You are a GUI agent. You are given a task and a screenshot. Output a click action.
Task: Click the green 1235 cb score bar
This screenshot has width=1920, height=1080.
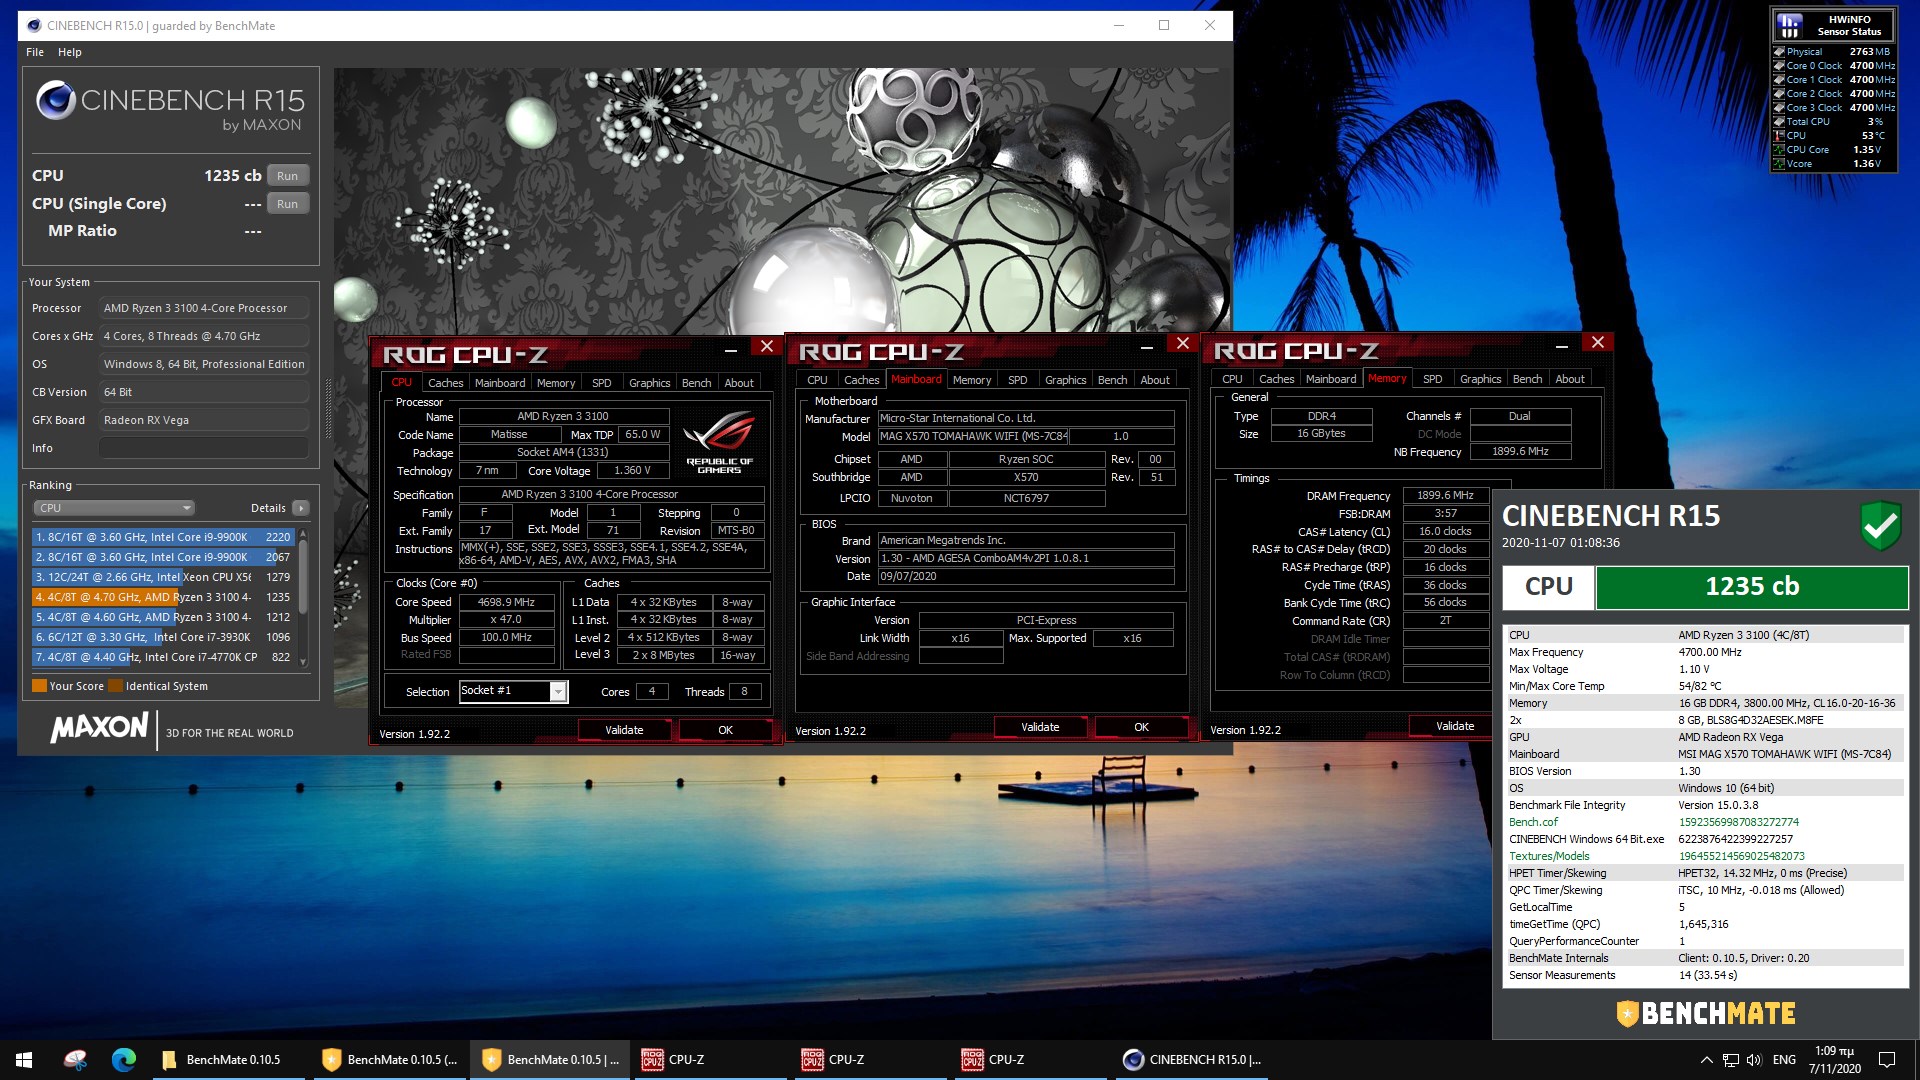(x=1752, y=587)
